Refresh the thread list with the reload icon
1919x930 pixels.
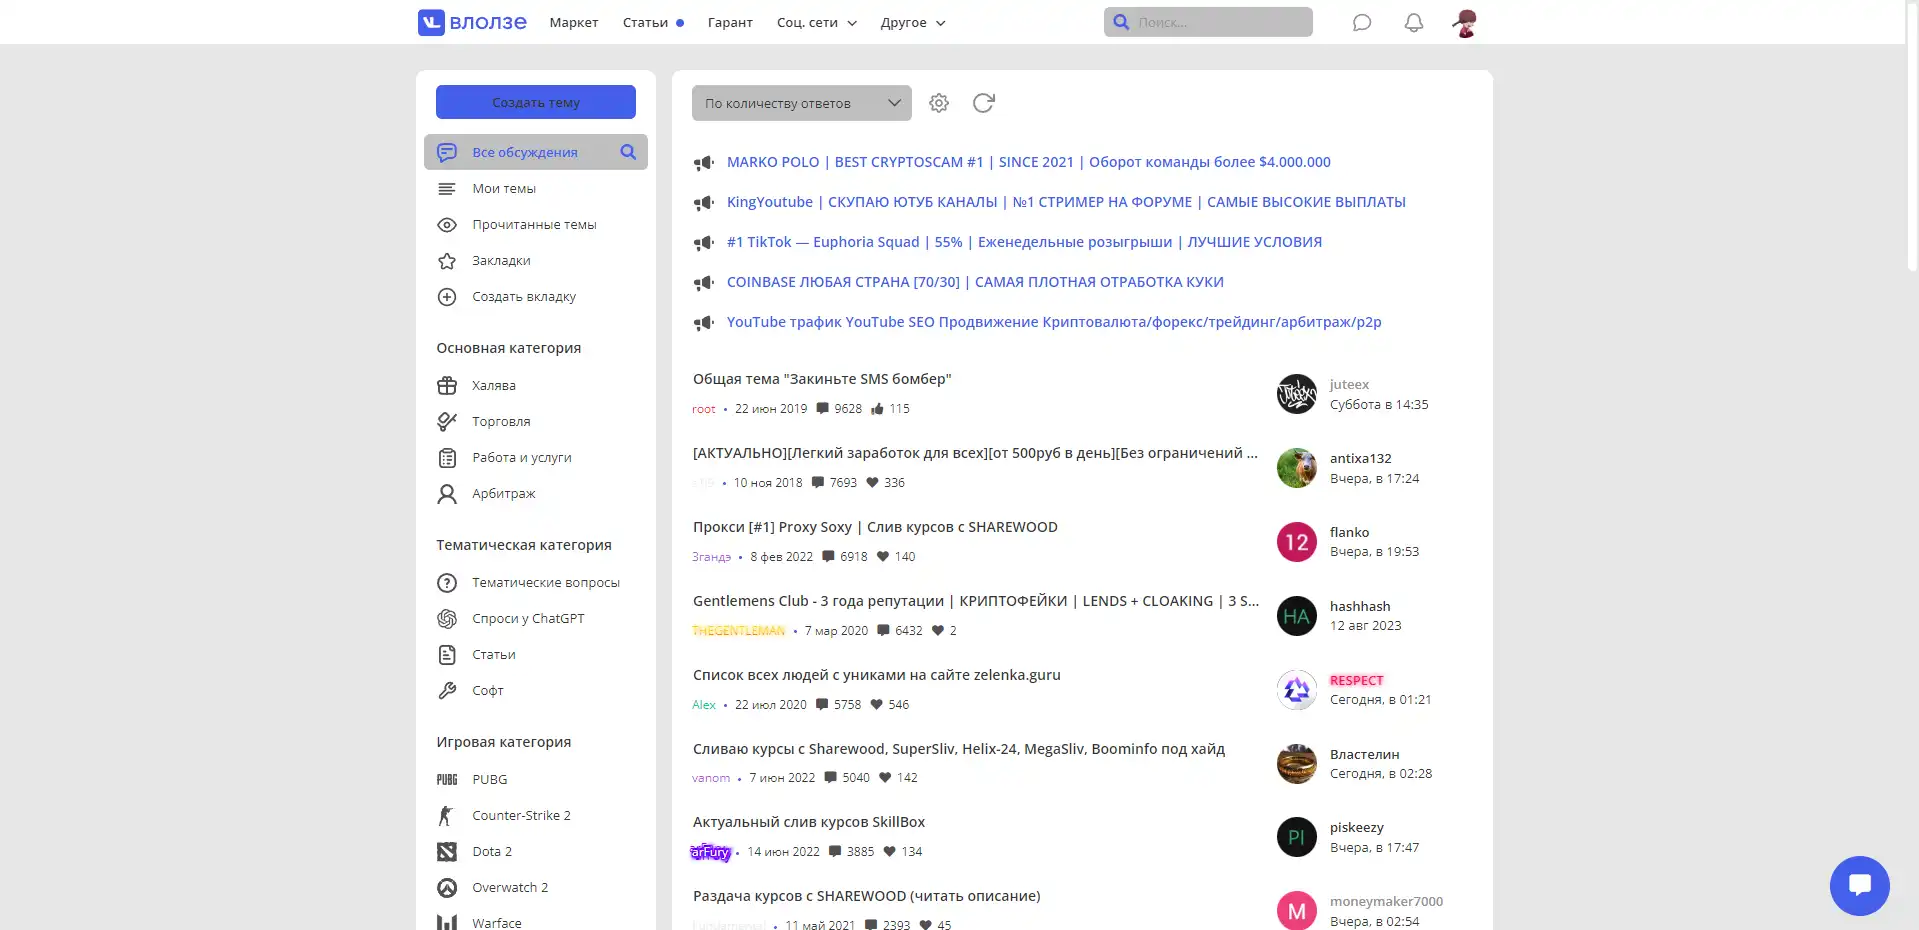point(983,103)
